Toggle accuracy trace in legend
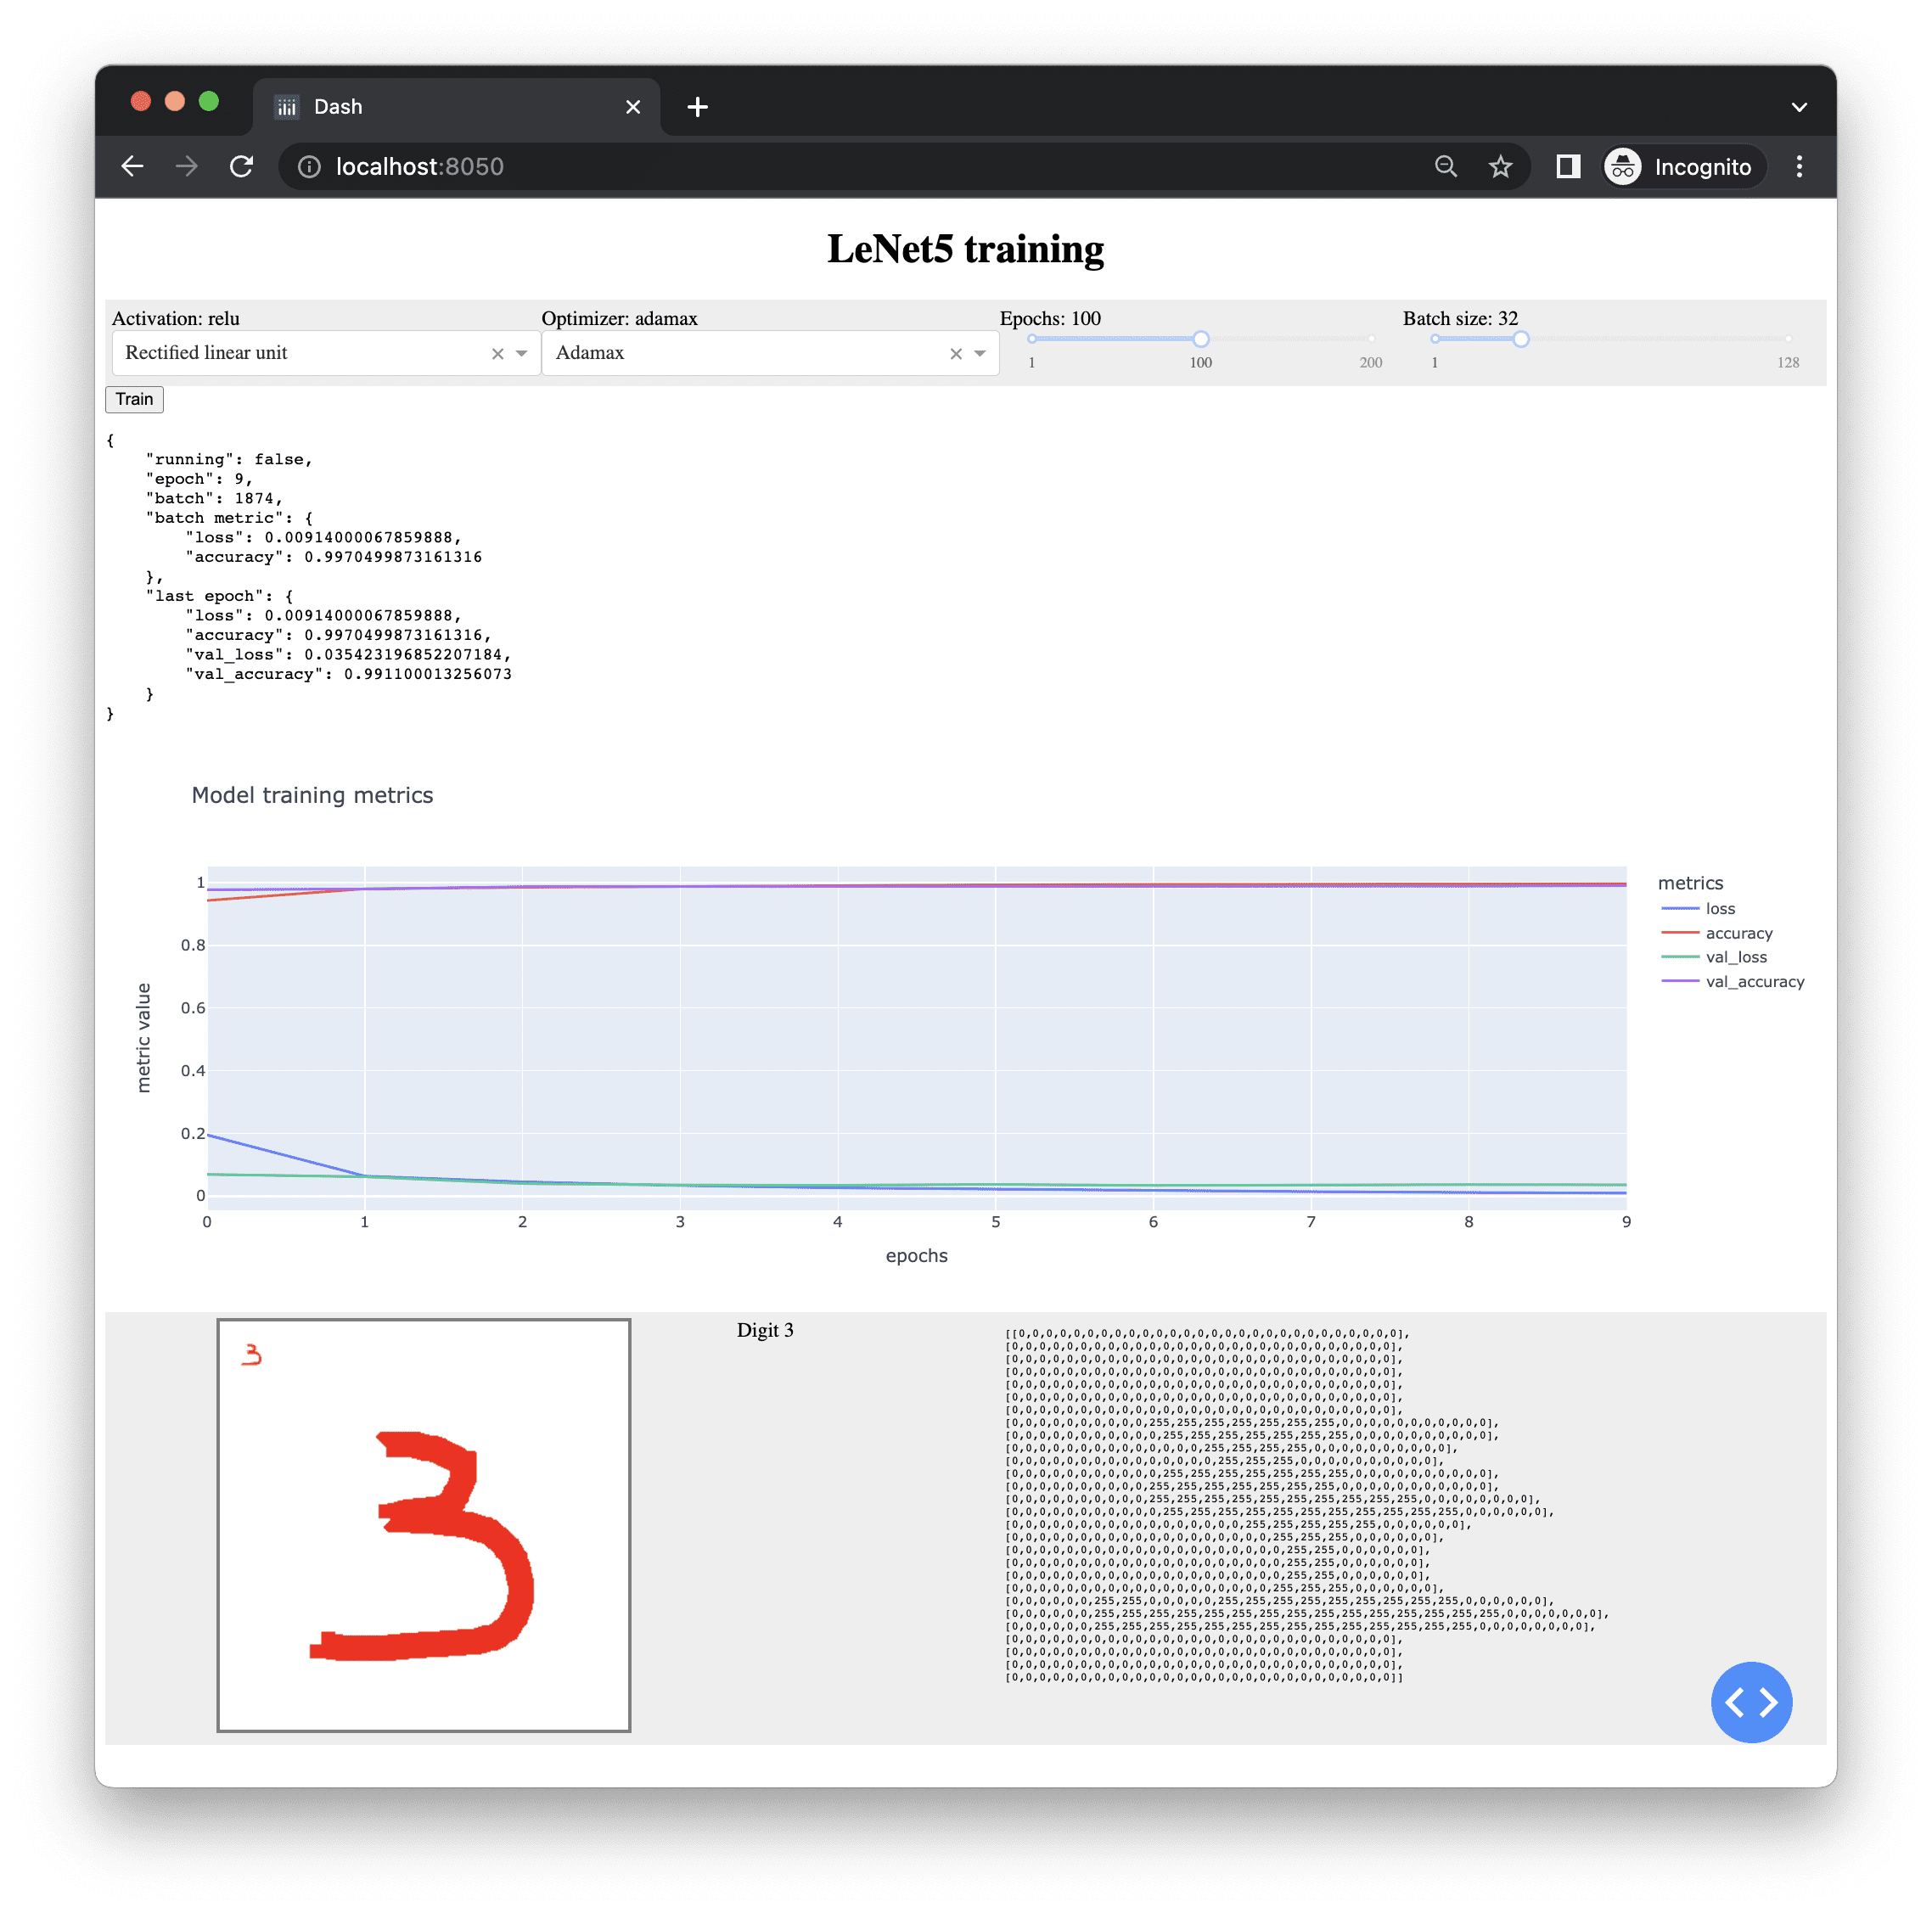Viewport: 1932px width, 1913px height. click(x=1738, y=933)
